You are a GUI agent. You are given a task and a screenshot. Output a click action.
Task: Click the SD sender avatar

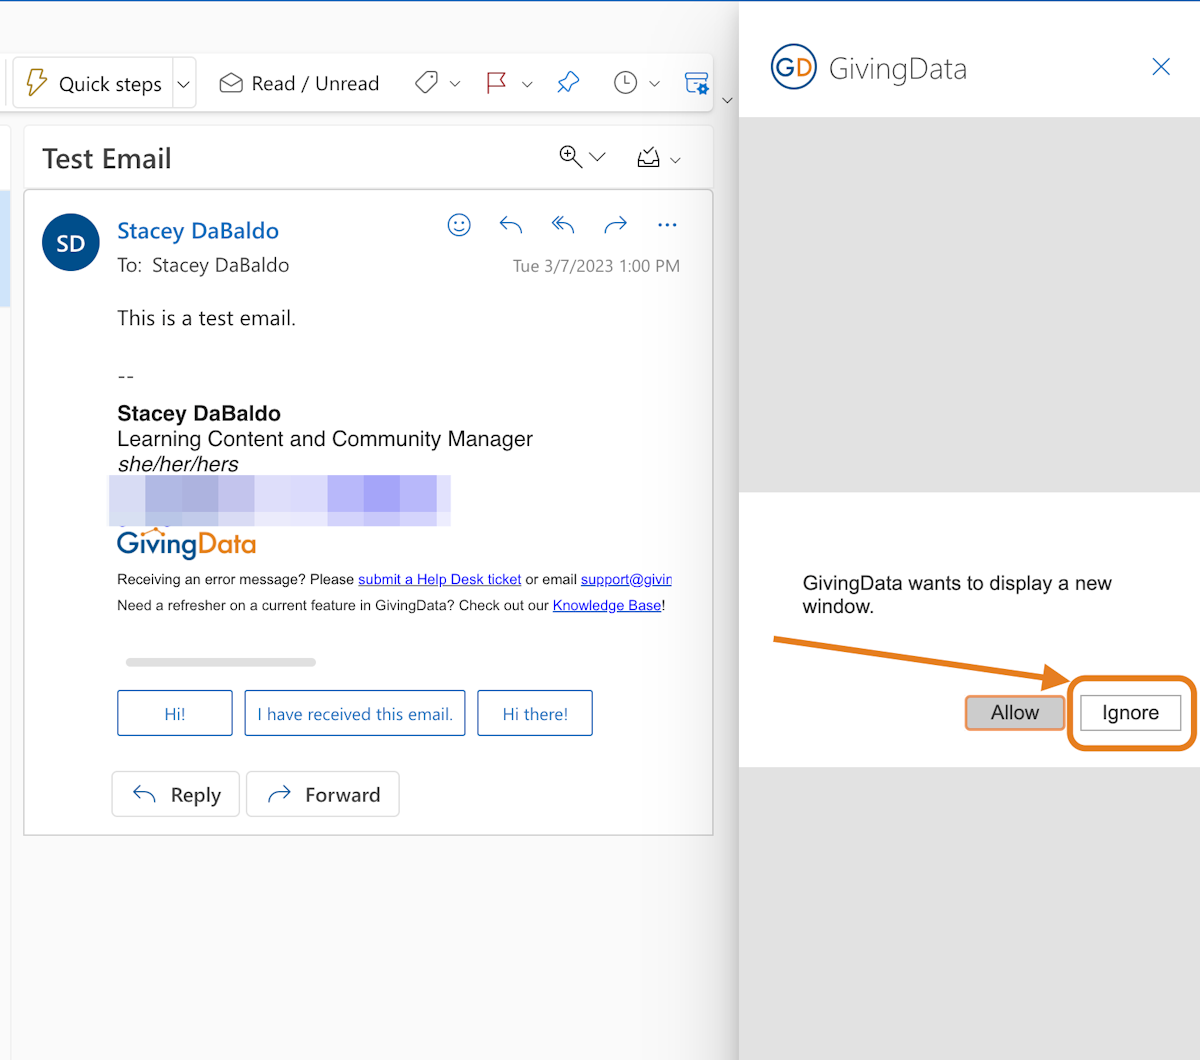[71, 243]
